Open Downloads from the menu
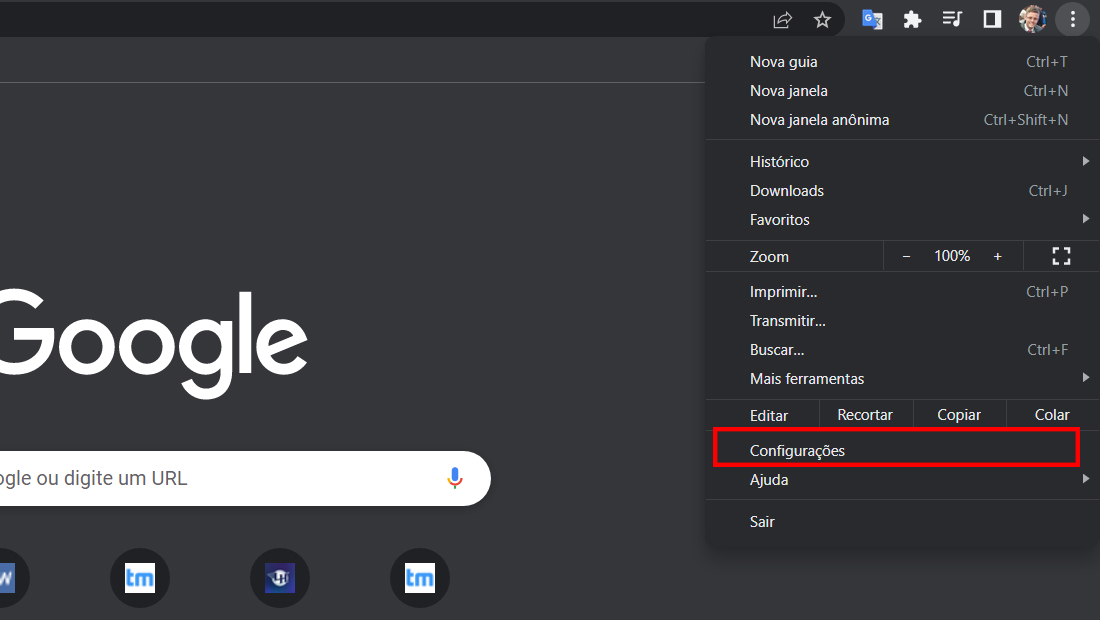Screen dimensions: 1100x620 tap(901, 191)
